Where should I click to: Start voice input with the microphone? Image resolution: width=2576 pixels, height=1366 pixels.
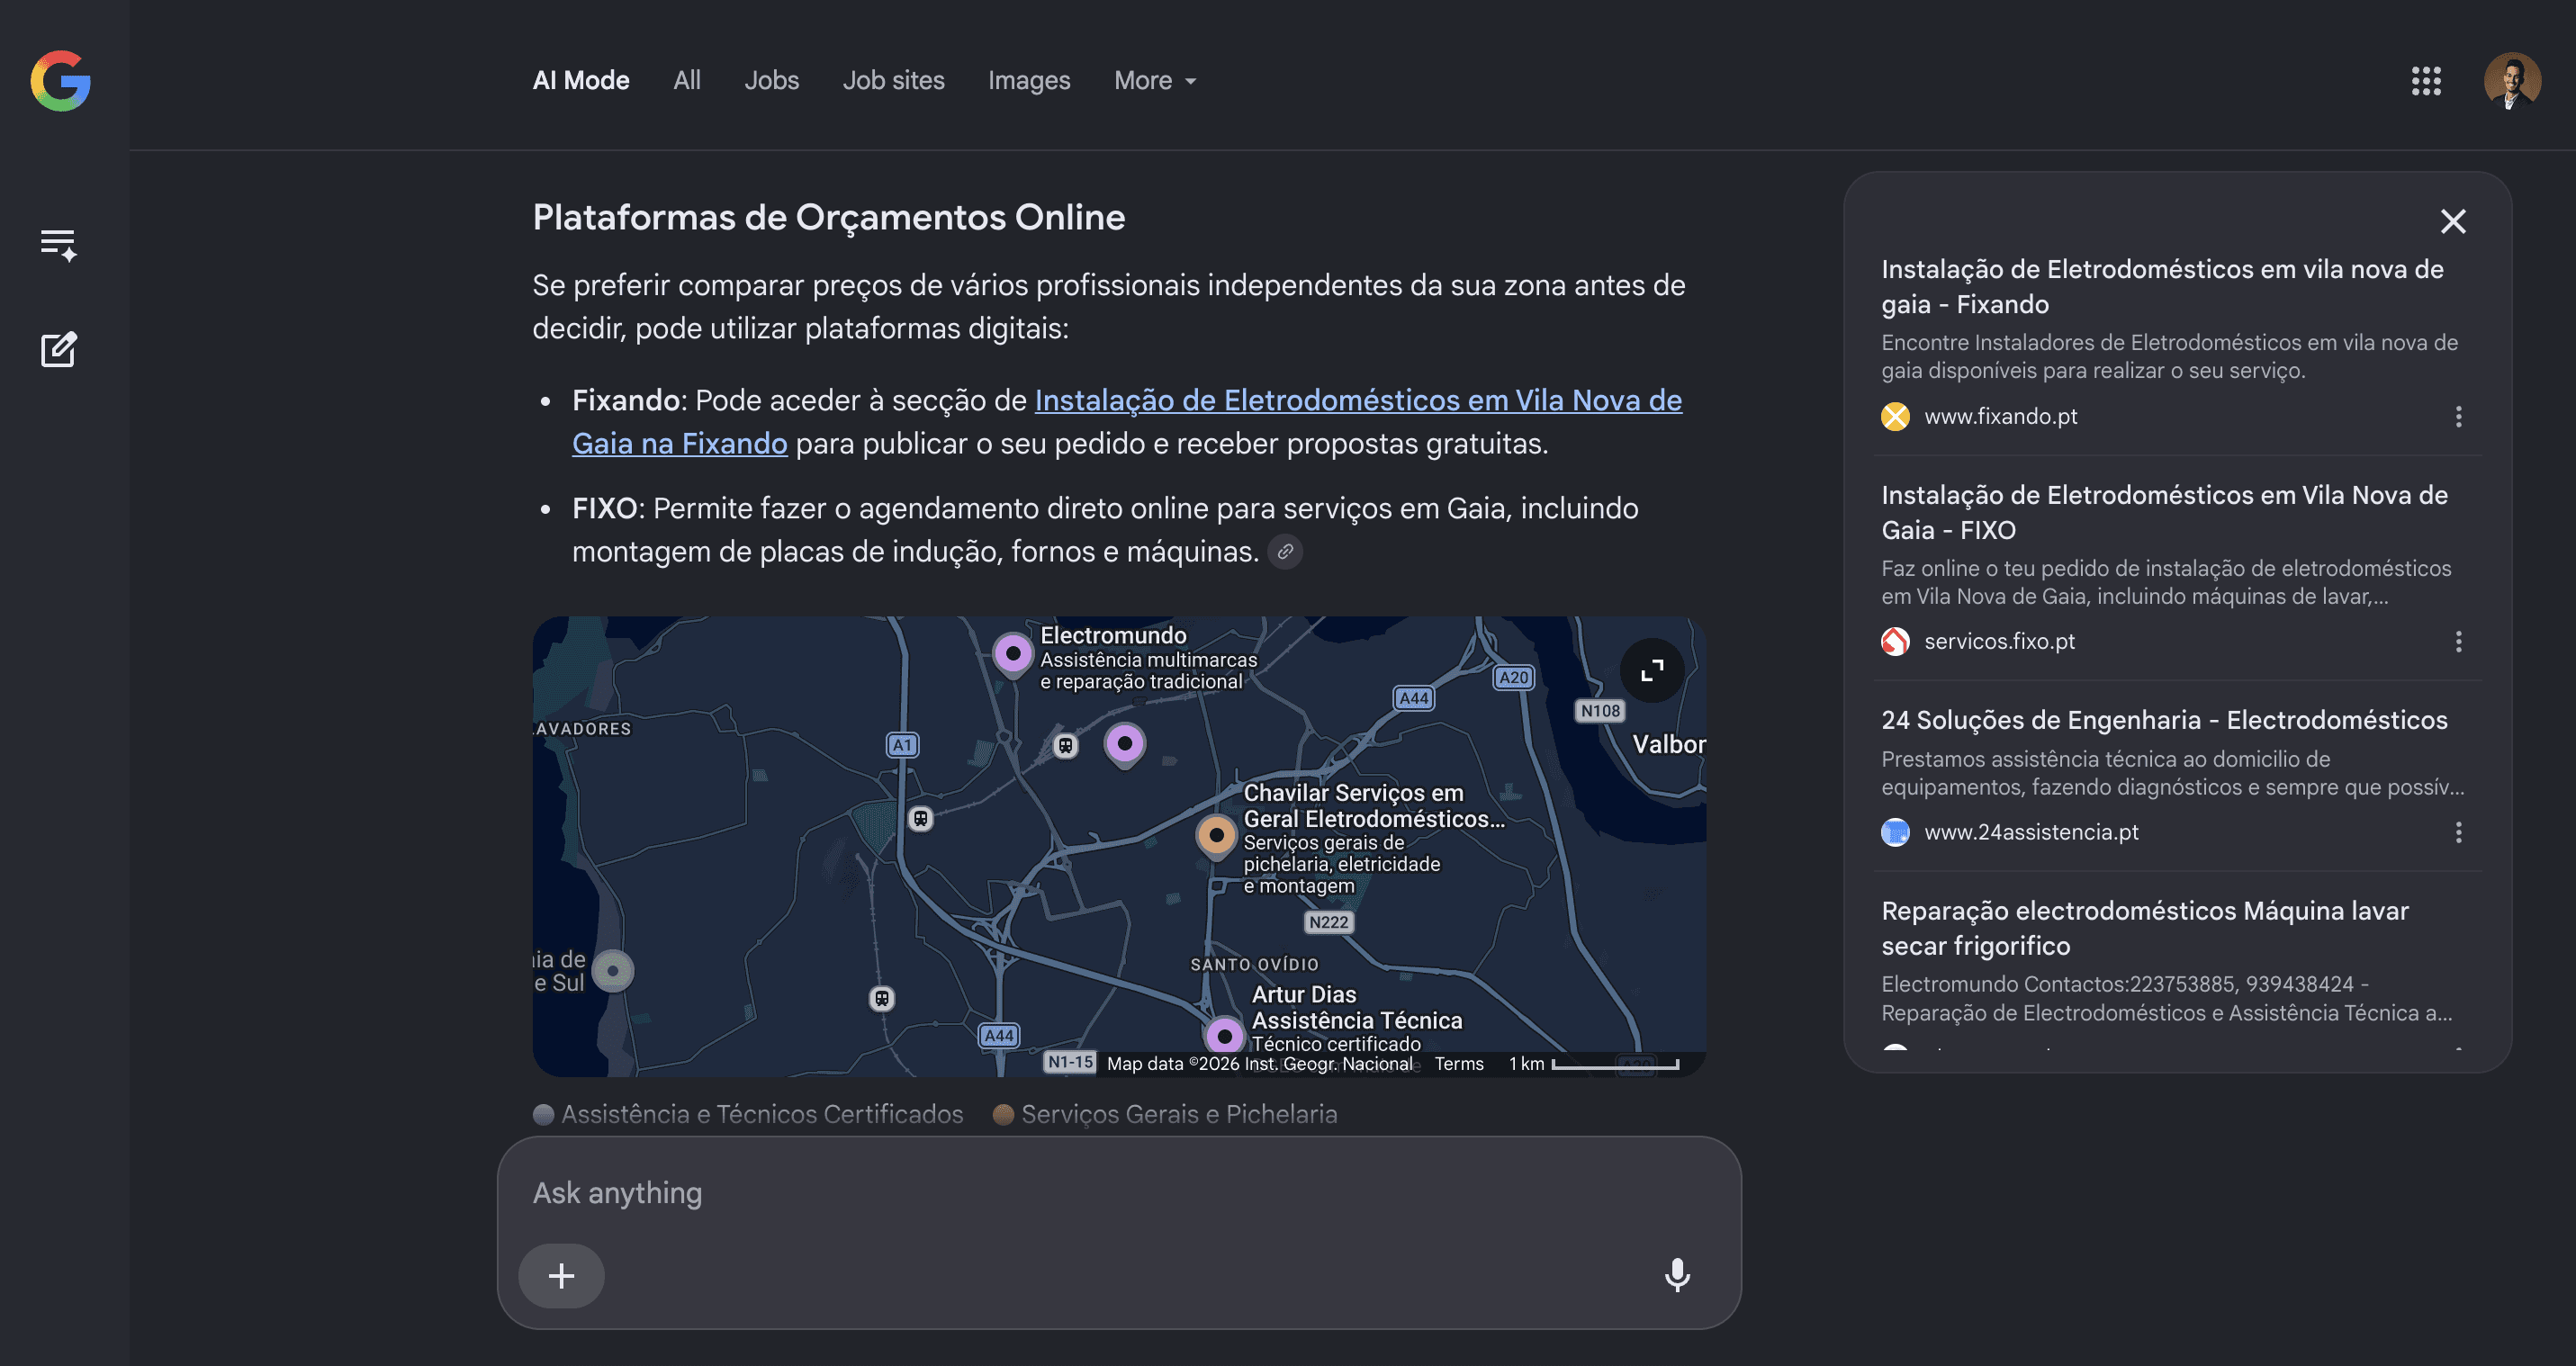pyautogui.click(x=1677, y=1276)
